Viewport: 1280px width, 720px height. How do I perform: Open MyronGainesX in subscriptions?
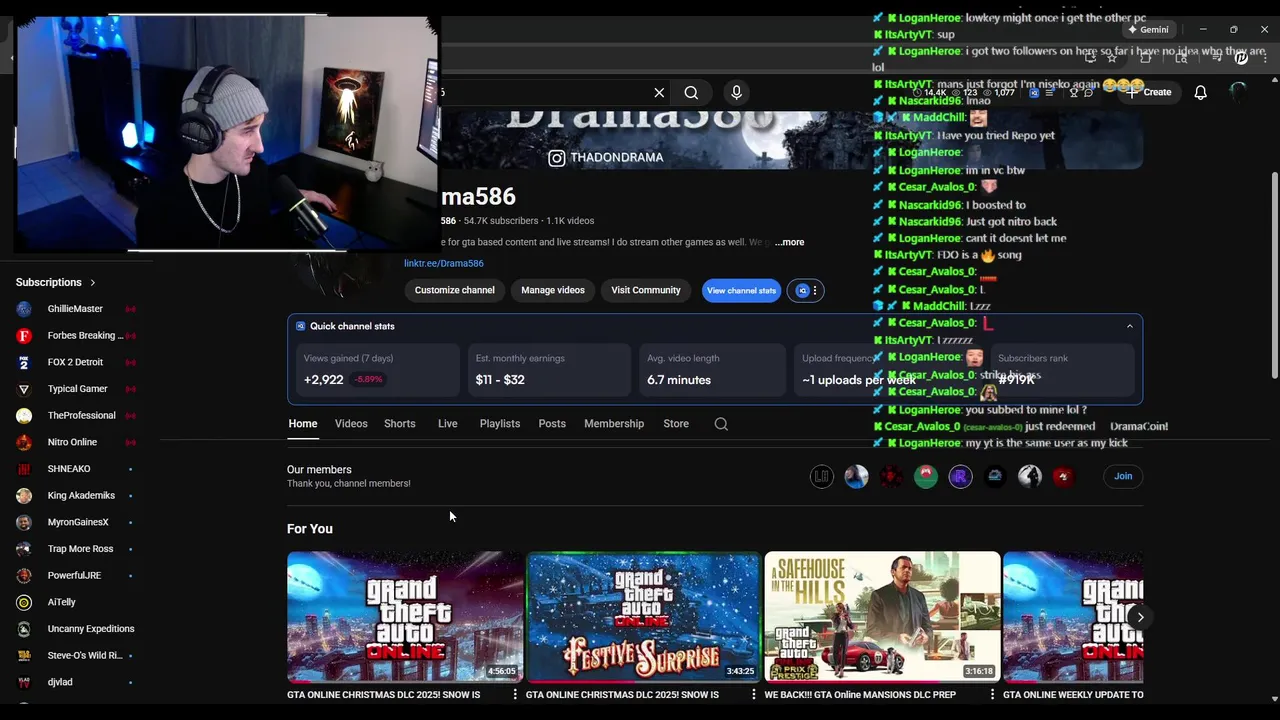point(78,522)
